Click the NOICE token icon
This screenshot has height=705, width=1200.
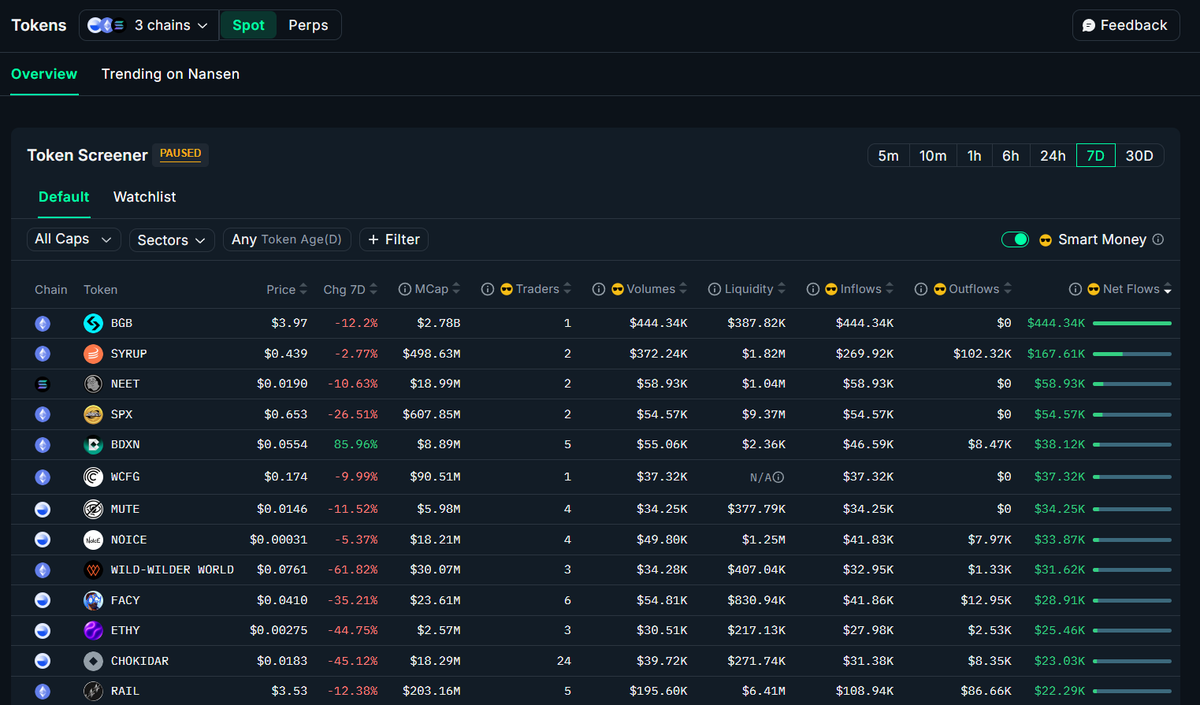click(93, 540)
